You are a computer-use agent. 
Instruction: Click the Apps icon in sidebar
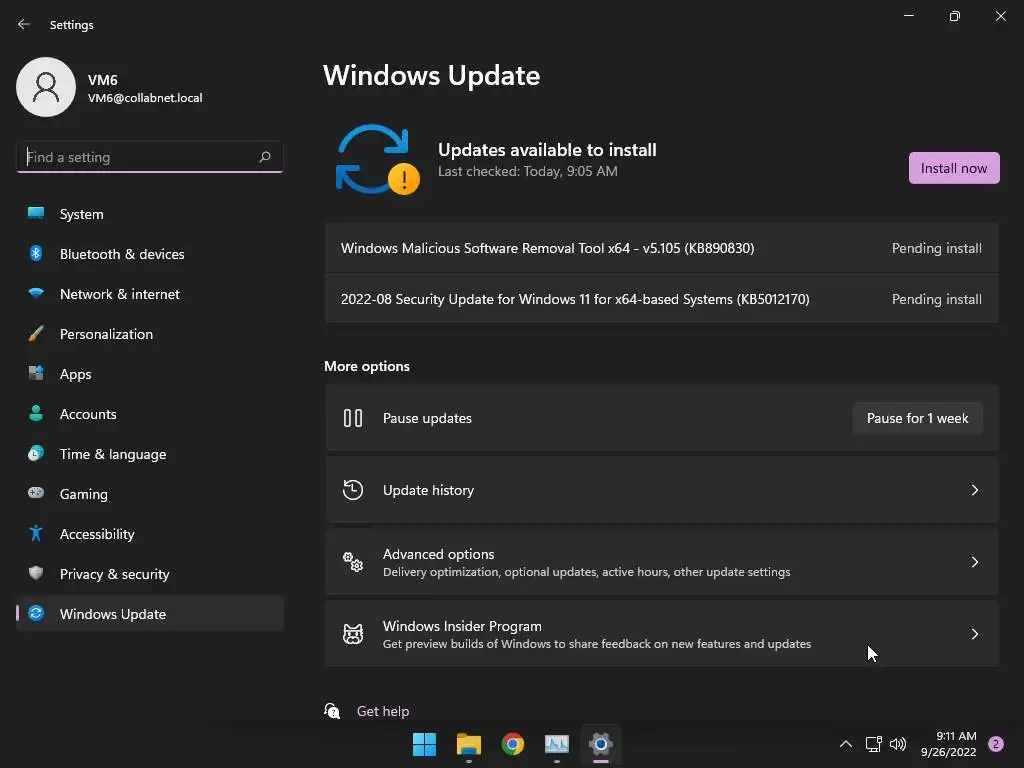[36, 374]
